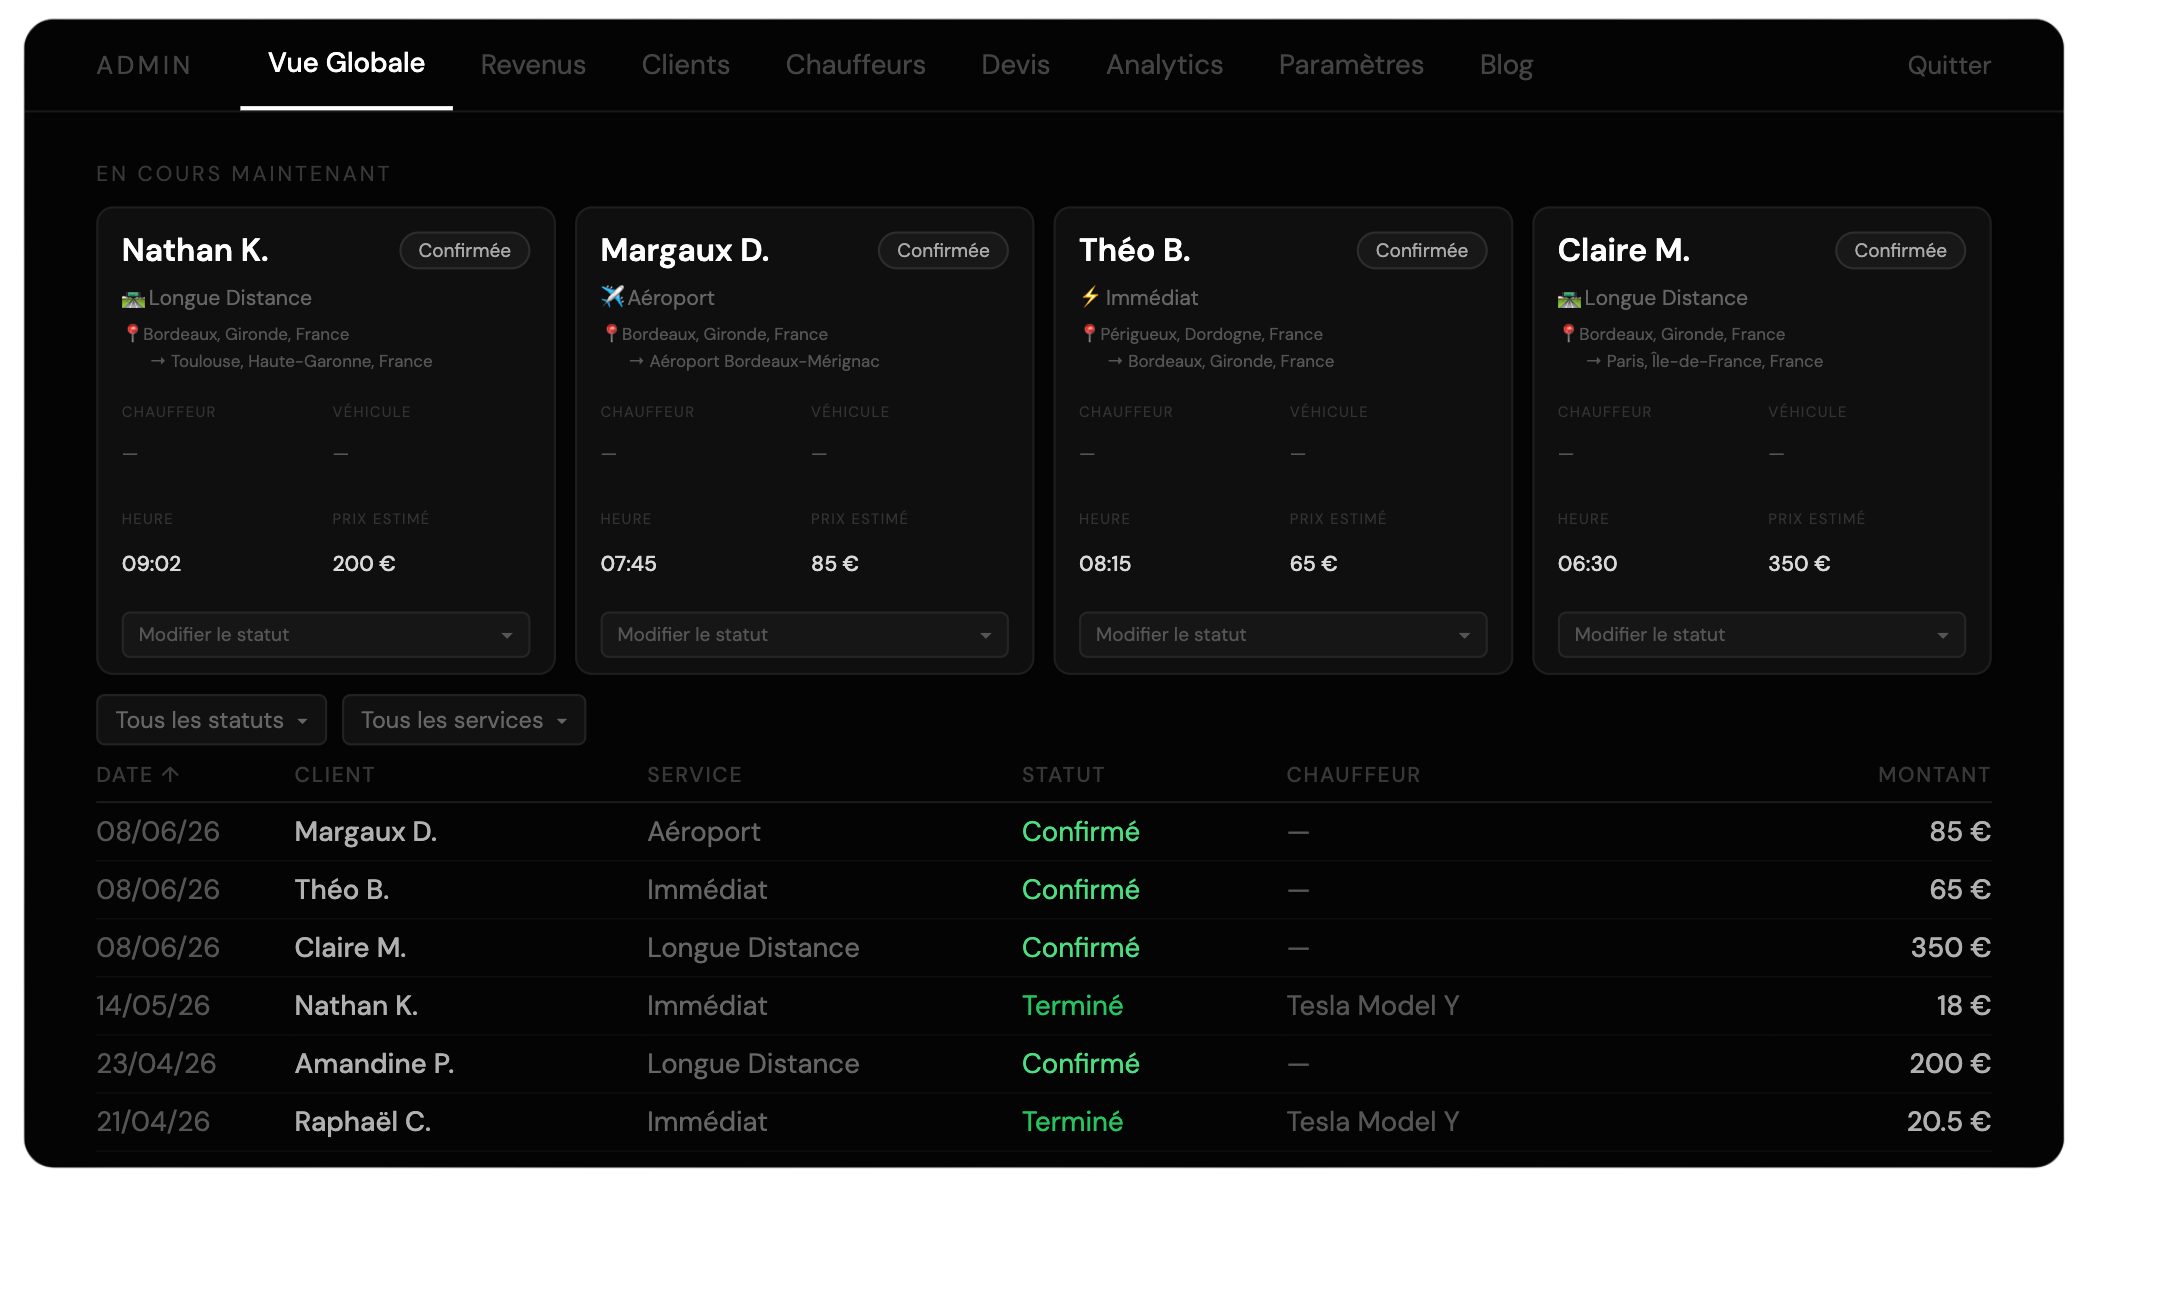2181x1289 pixels.
Task: Go to the Clients tab
Action: pos(686,65)
